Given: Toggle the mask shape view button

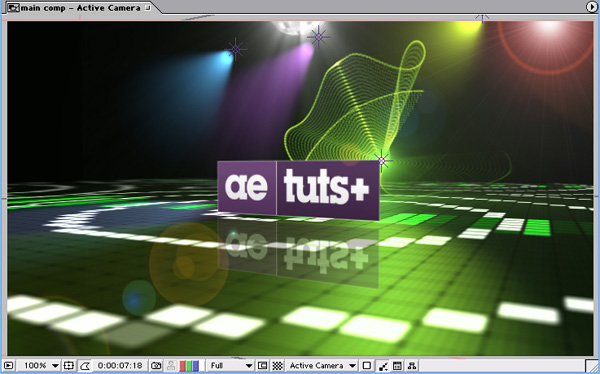Looking at the screenshot, I should [85, 366].
